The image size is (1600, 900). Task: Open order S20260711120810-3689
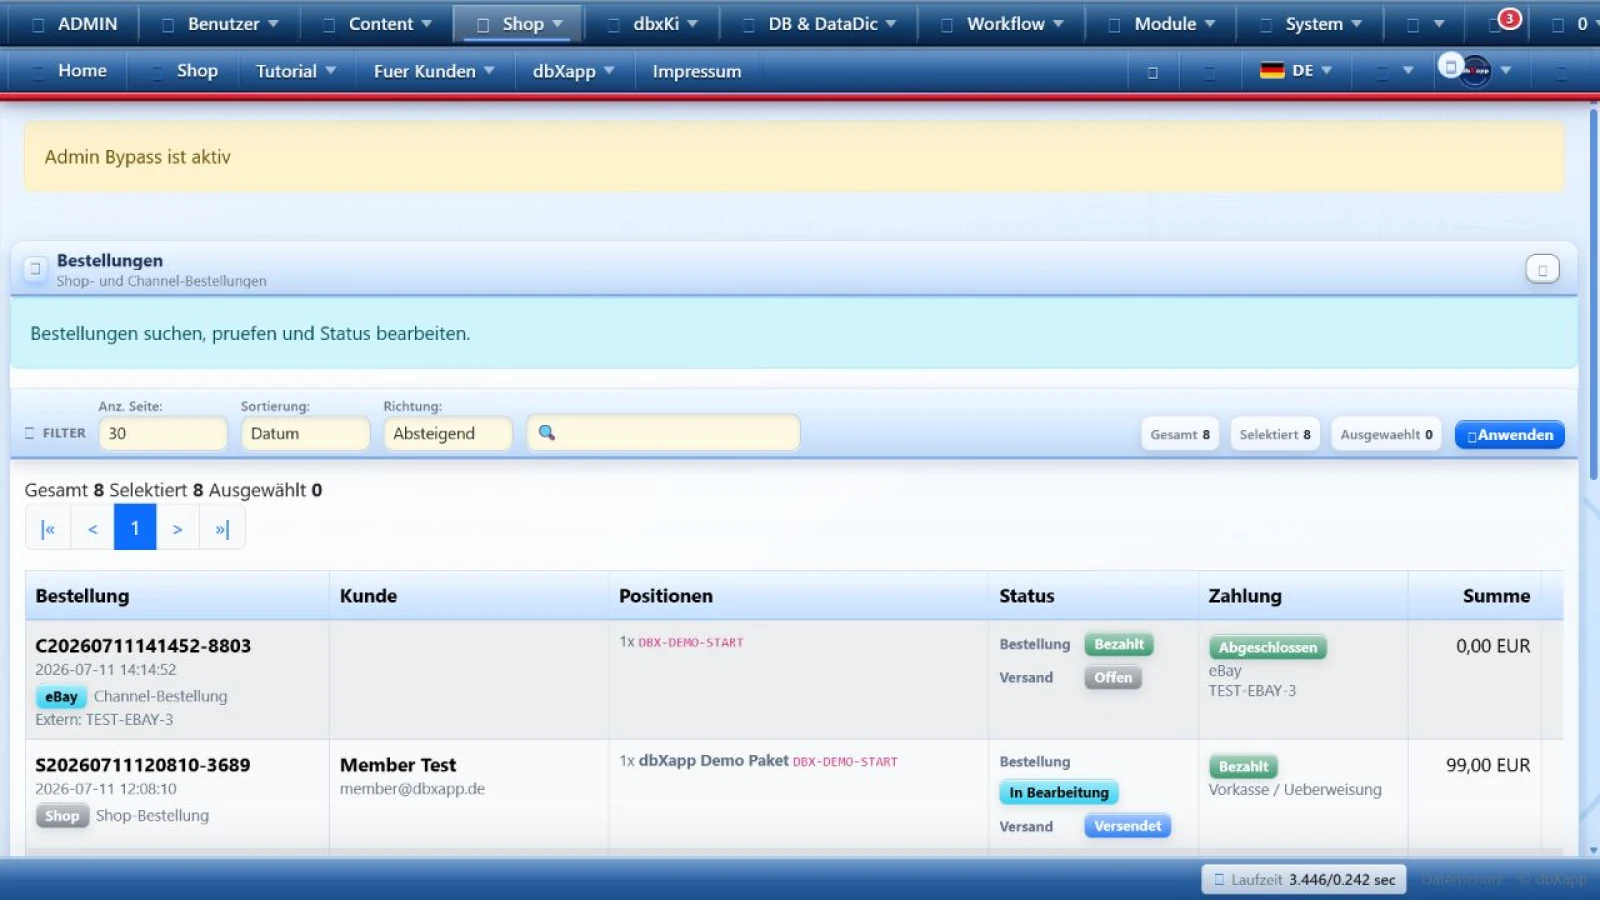(x=143, y=765)
